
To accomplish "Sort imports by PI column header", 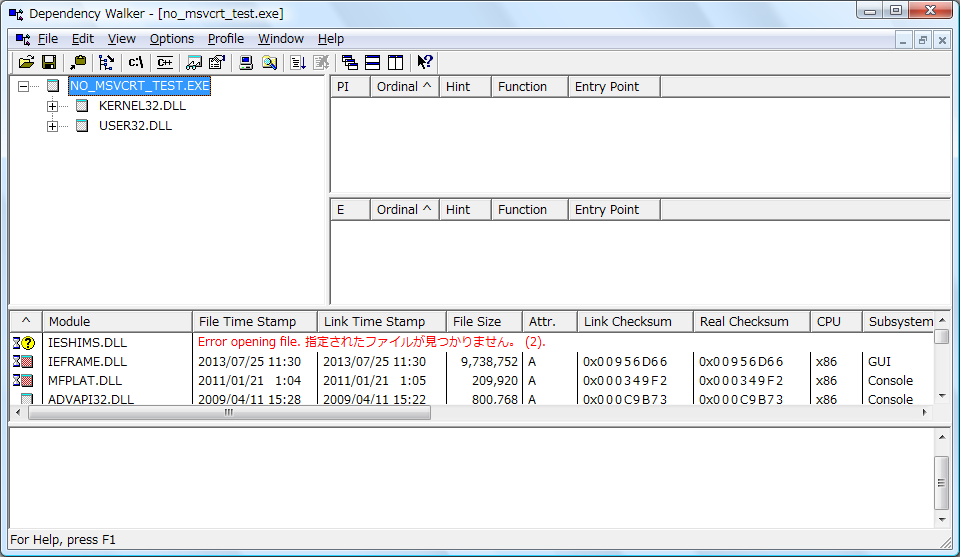I will pyautogui.click(x=350, y=87).
